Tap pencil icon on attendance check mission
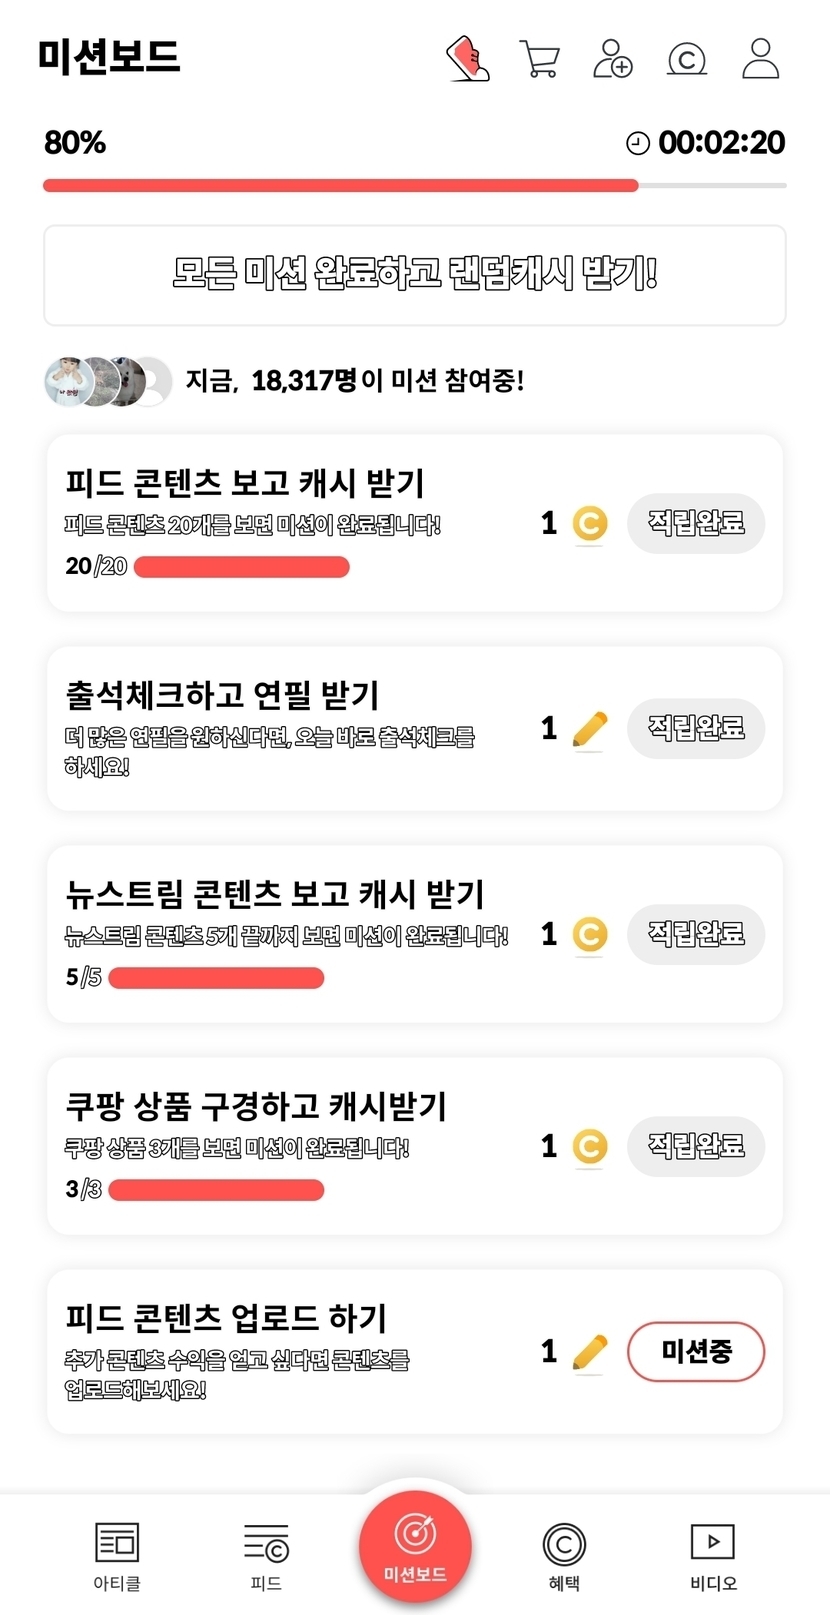 (590, 729)
